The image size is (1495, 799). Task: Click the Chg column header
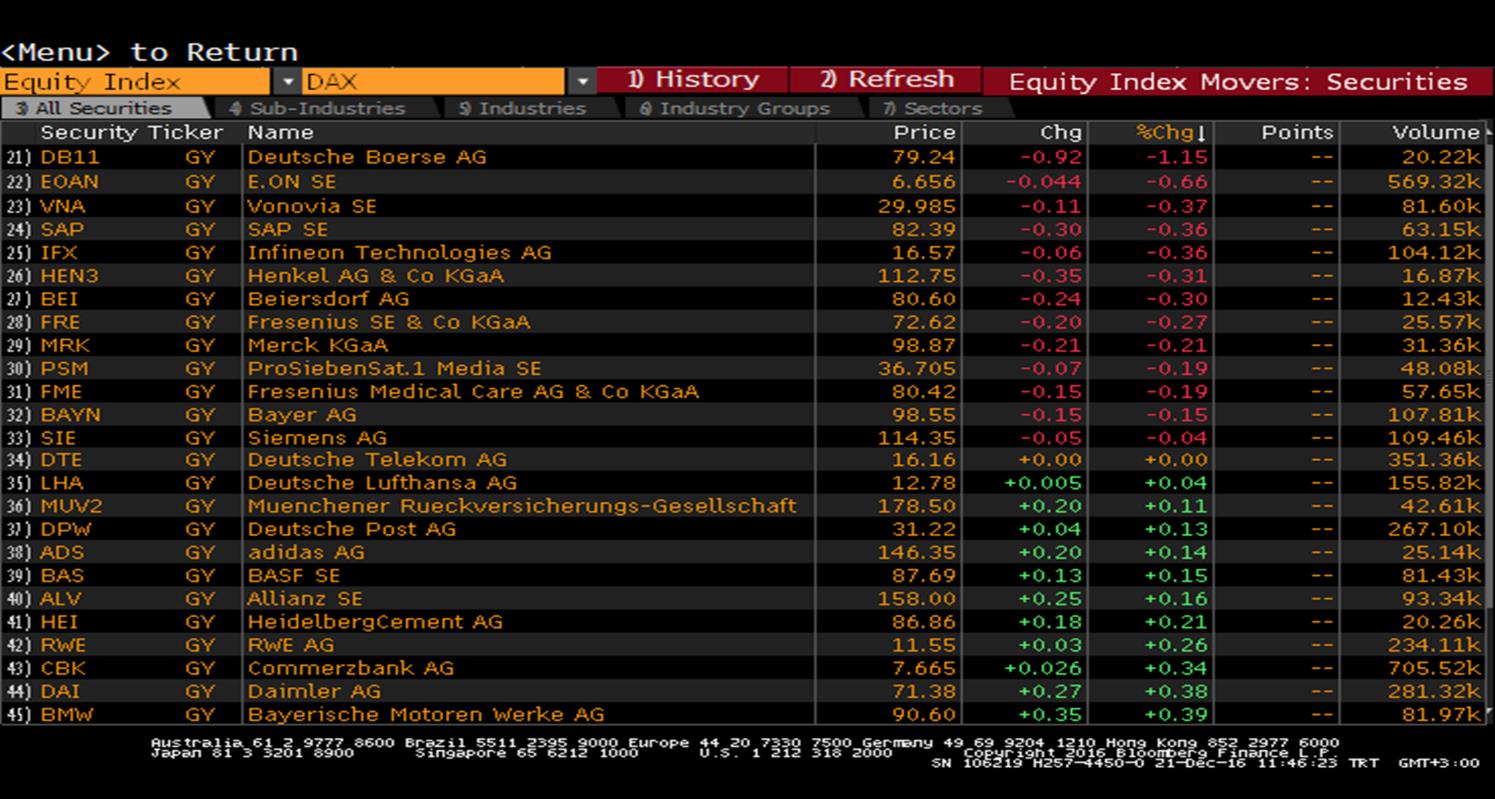[1061, 132]
